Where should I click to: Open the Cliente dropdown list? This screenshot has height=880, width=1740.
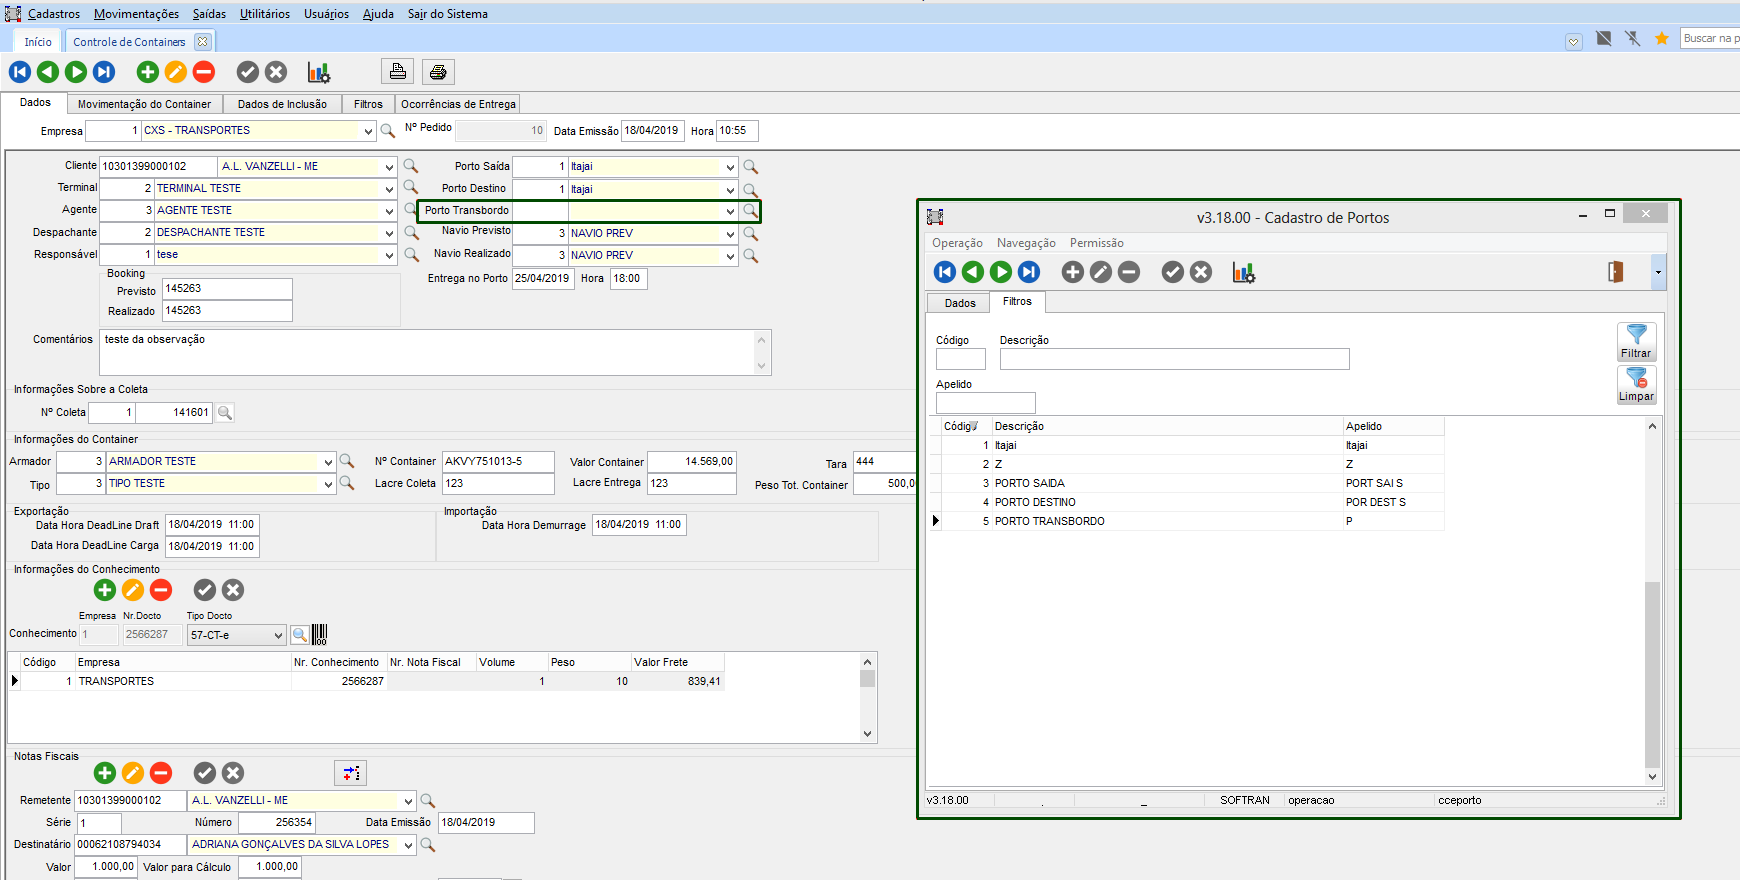click(389, 167)
